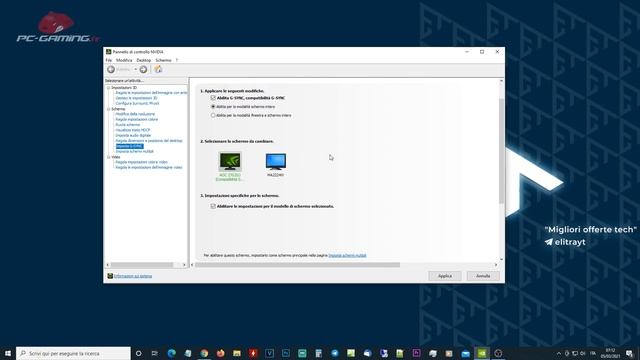Image resolution: width=640 pixels, height=360 pixels.
Task: Click the taskbar search box
Action: tap(73, 353)
